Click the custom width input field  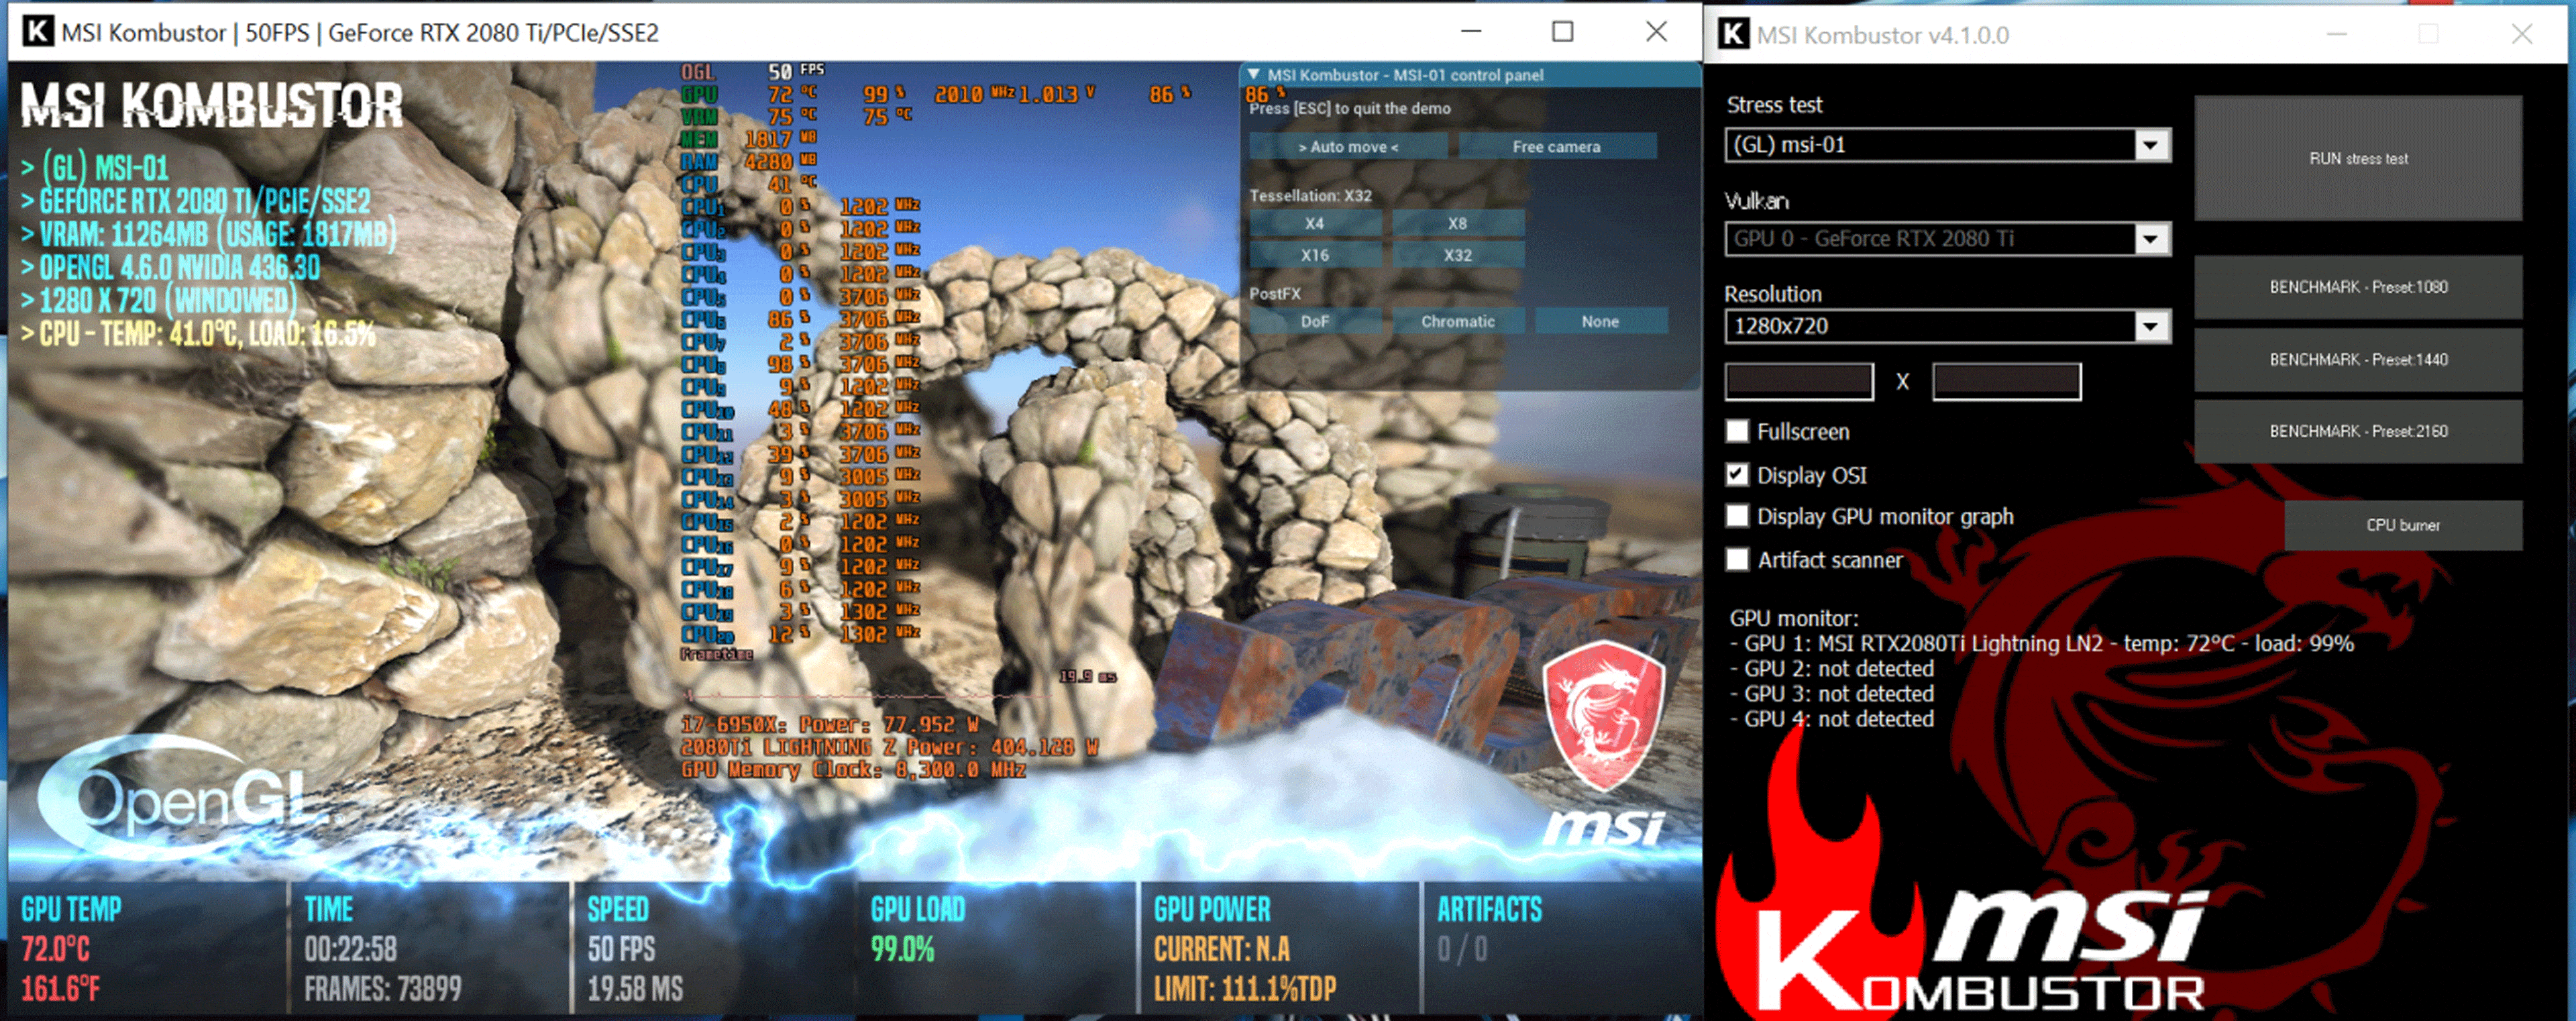tap(1799, 381)
